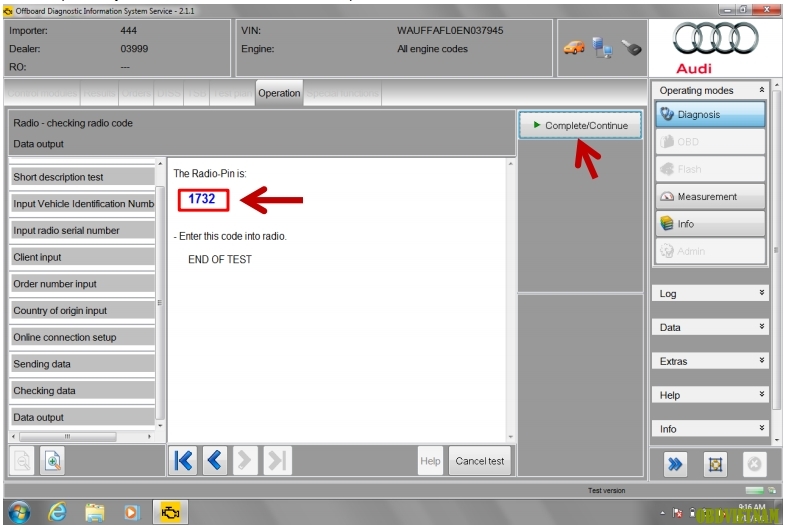Click the car vehicle status icon

[574, 48]
